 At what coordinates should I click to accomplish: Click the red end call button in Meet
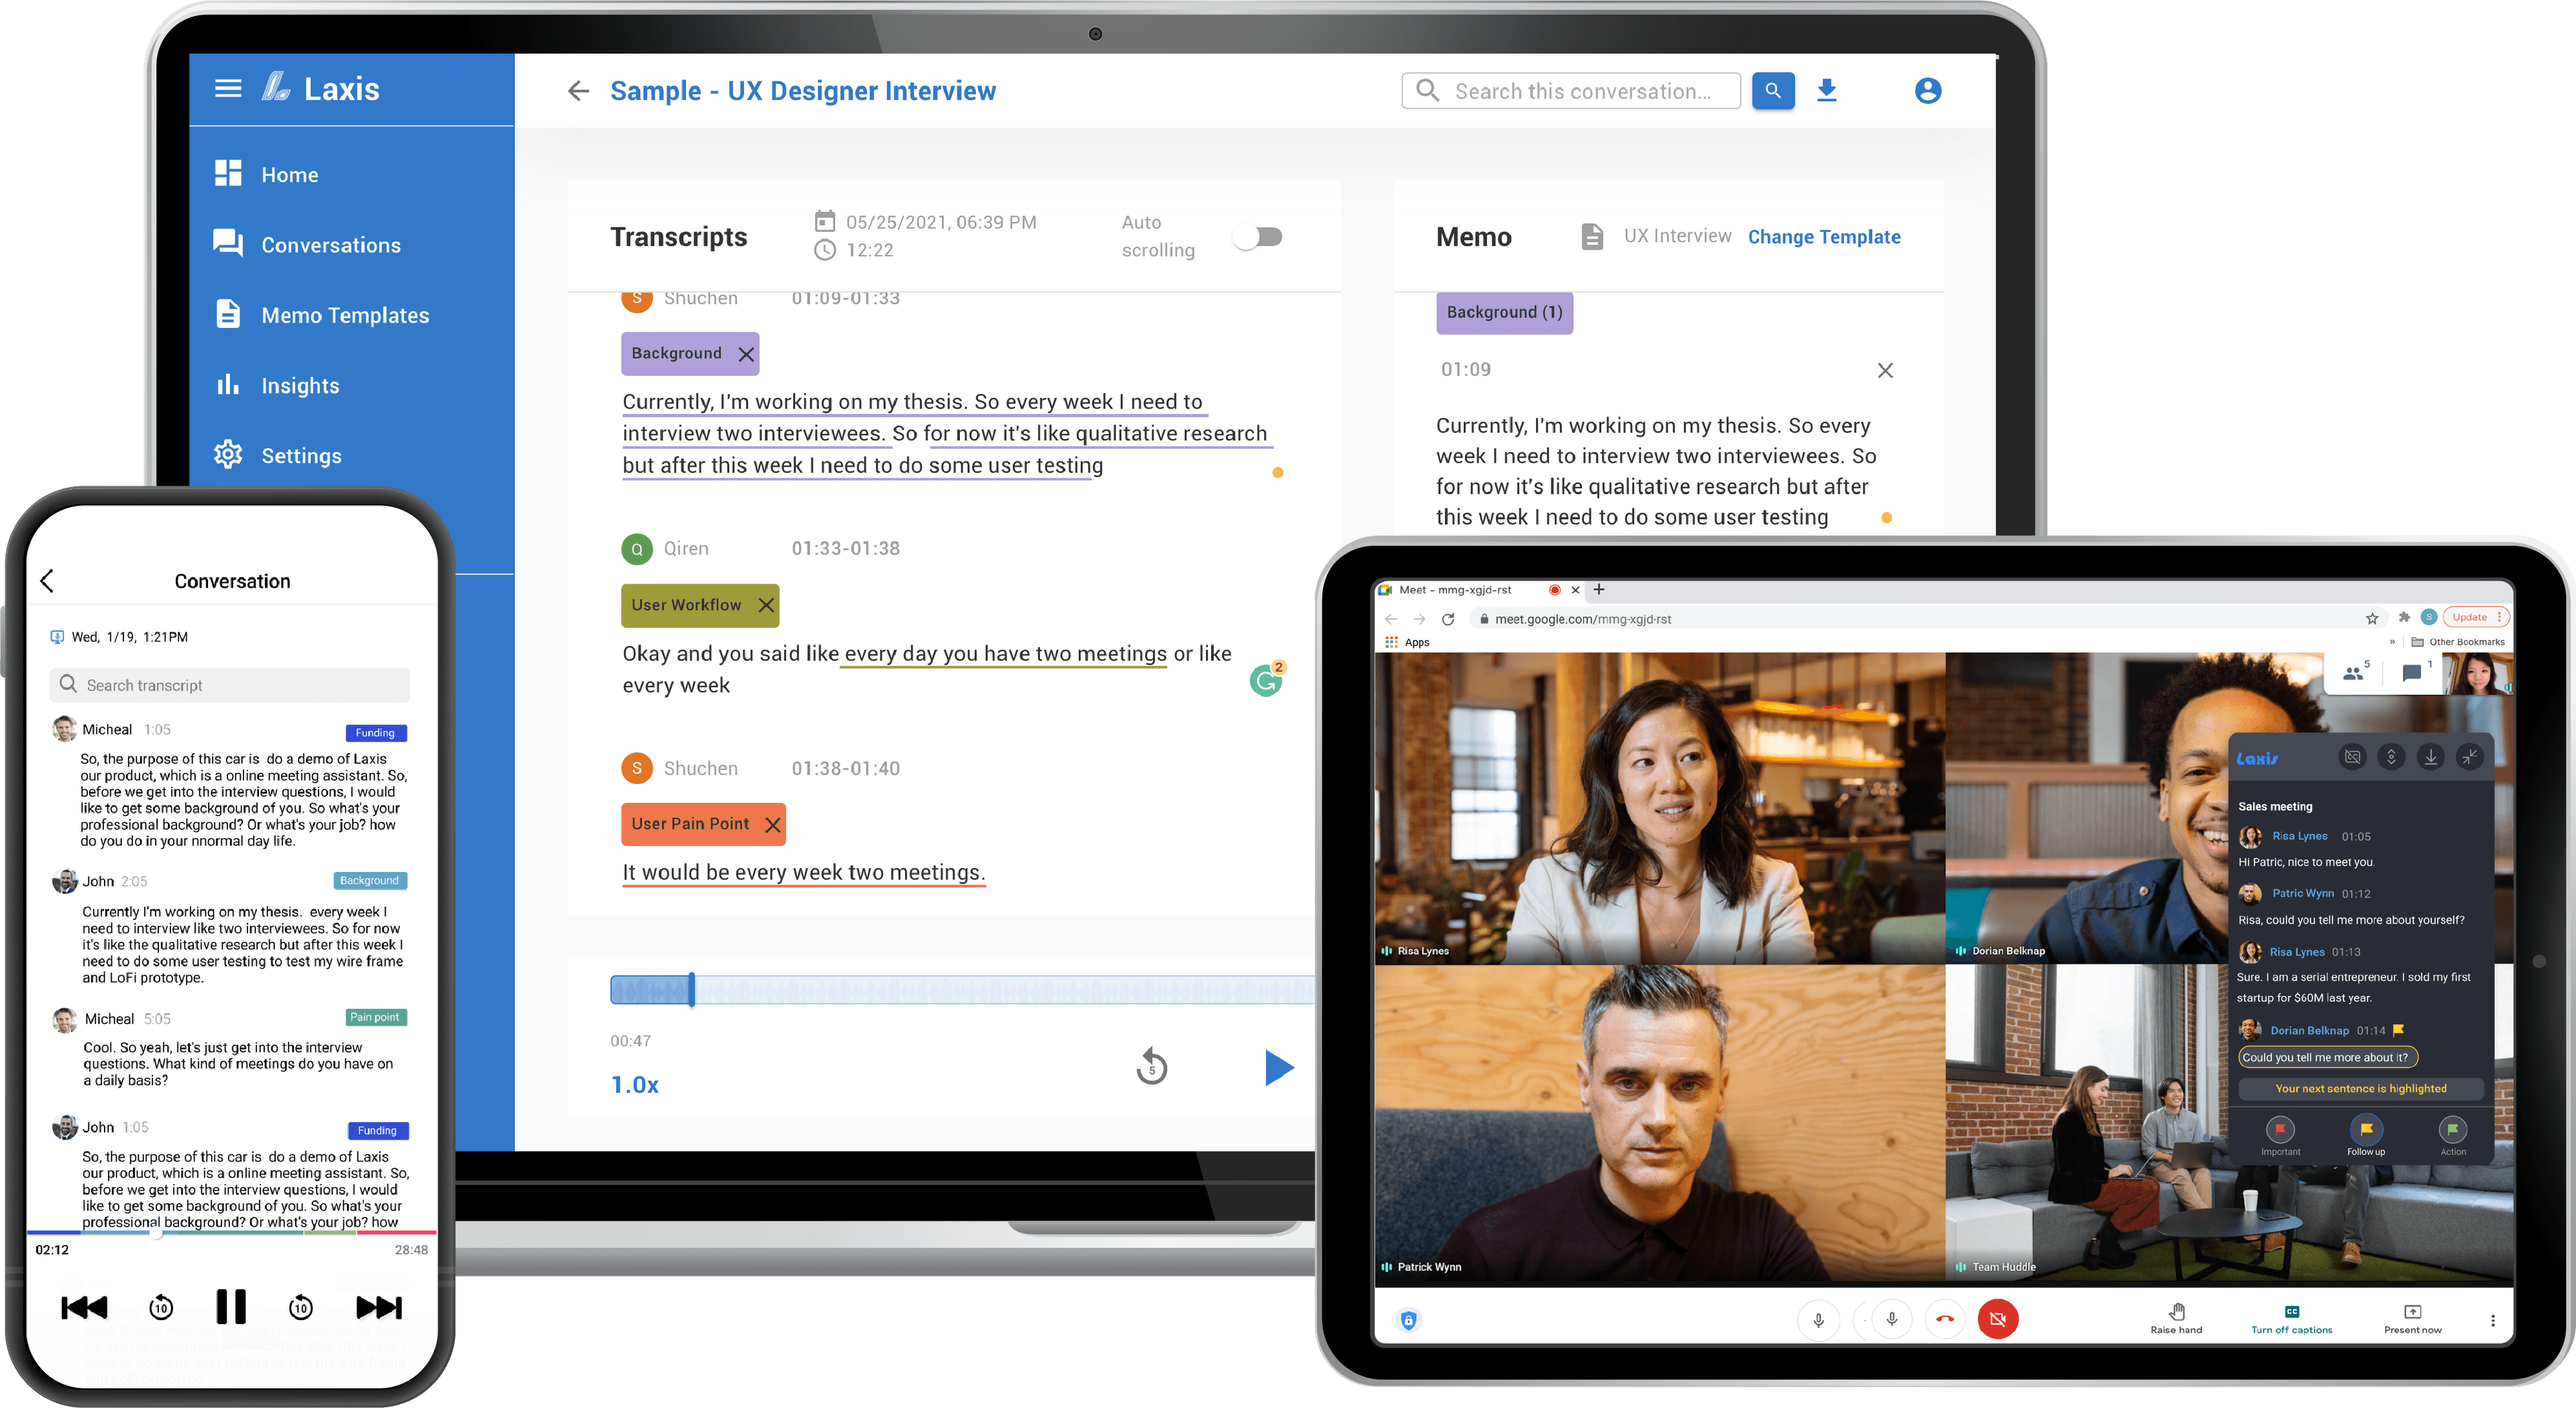1944,1319
